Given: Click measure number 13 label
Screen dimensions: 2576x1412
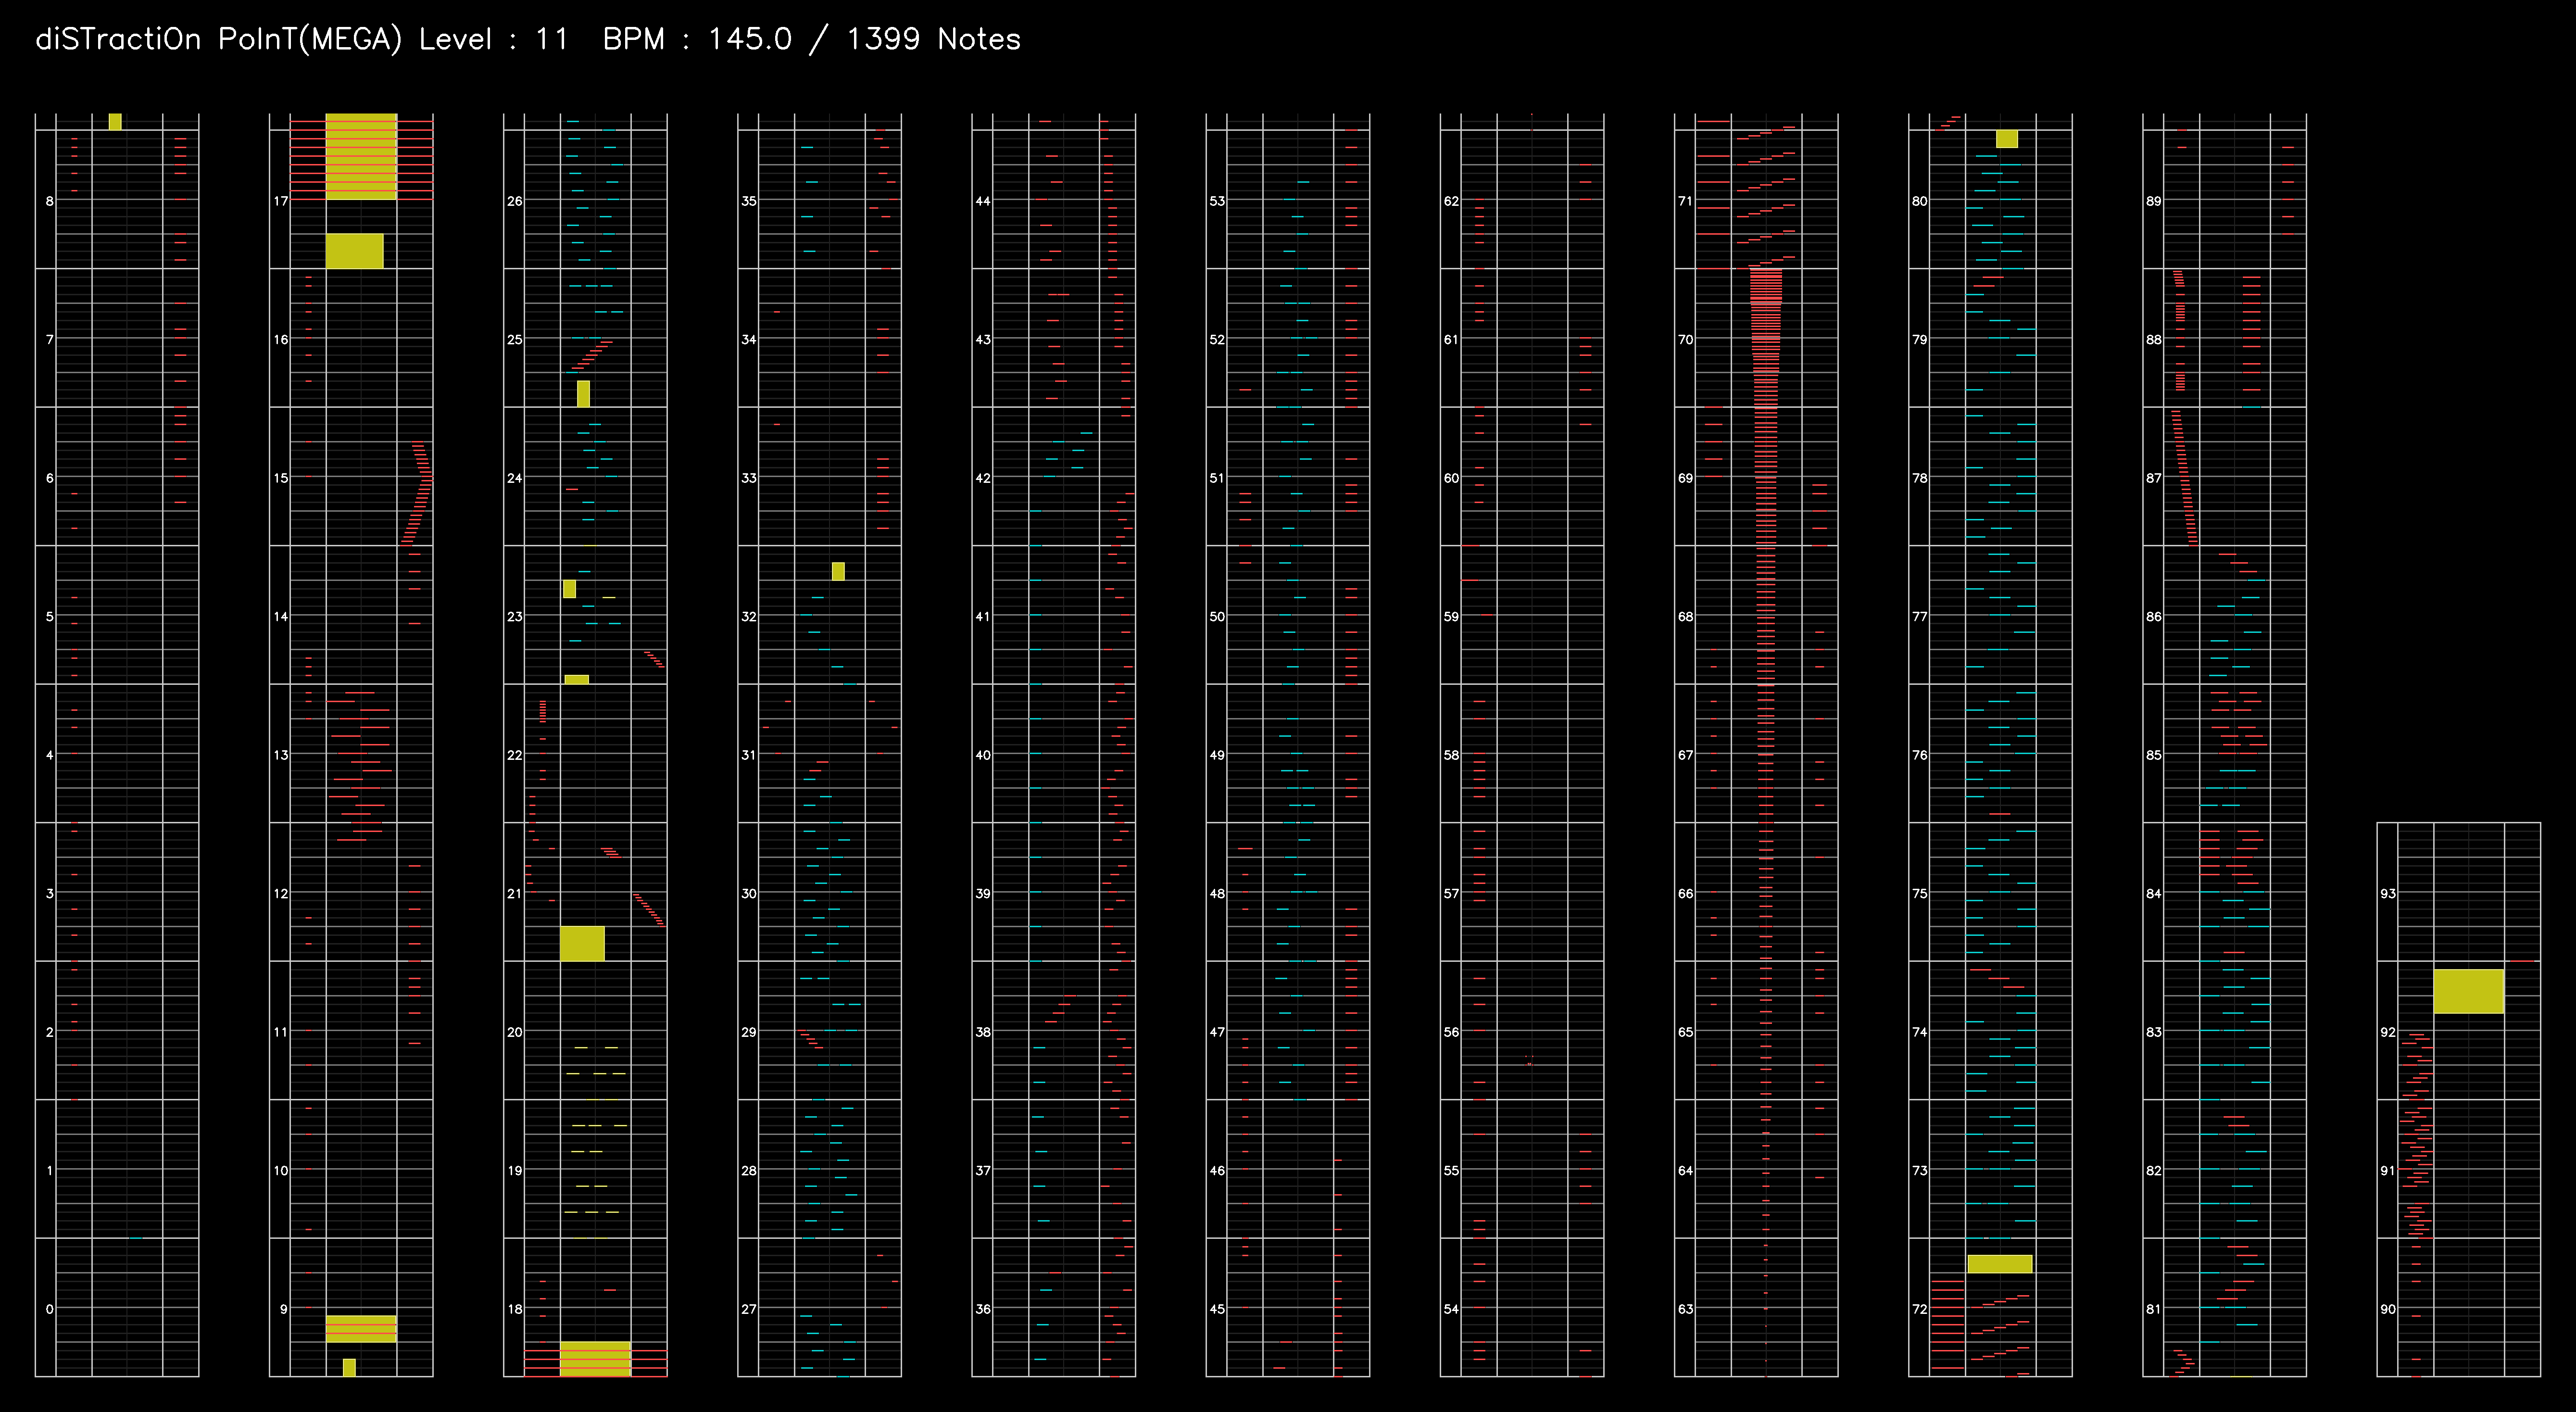Looking at the screenshot, I should 281,755.
